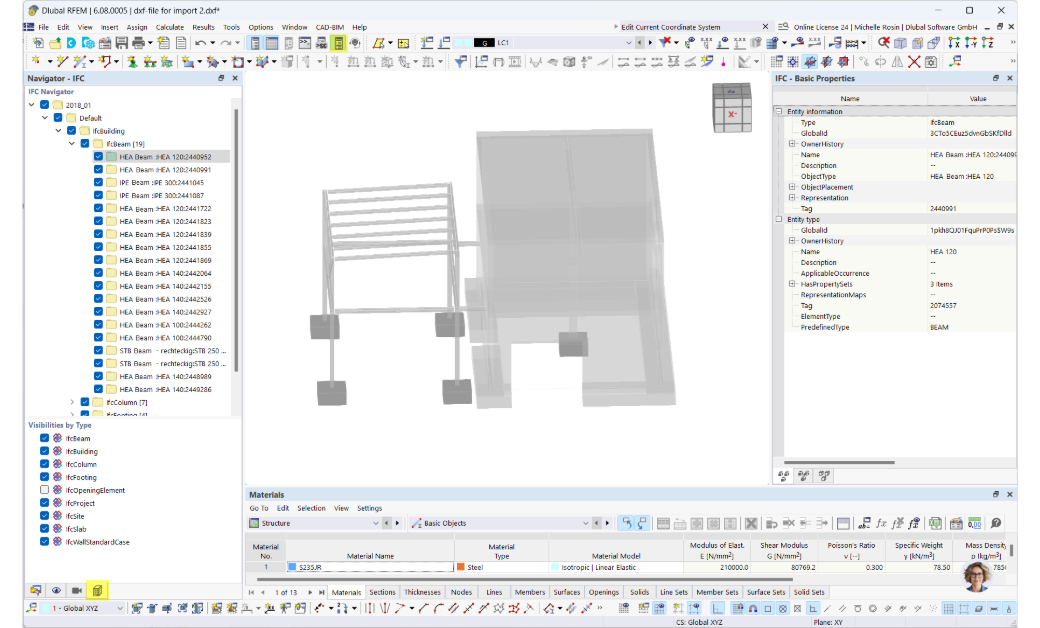Click the X-axis view direction icon
The image size is (1040, 628).
pyautogui.click(x=954, y=43)
